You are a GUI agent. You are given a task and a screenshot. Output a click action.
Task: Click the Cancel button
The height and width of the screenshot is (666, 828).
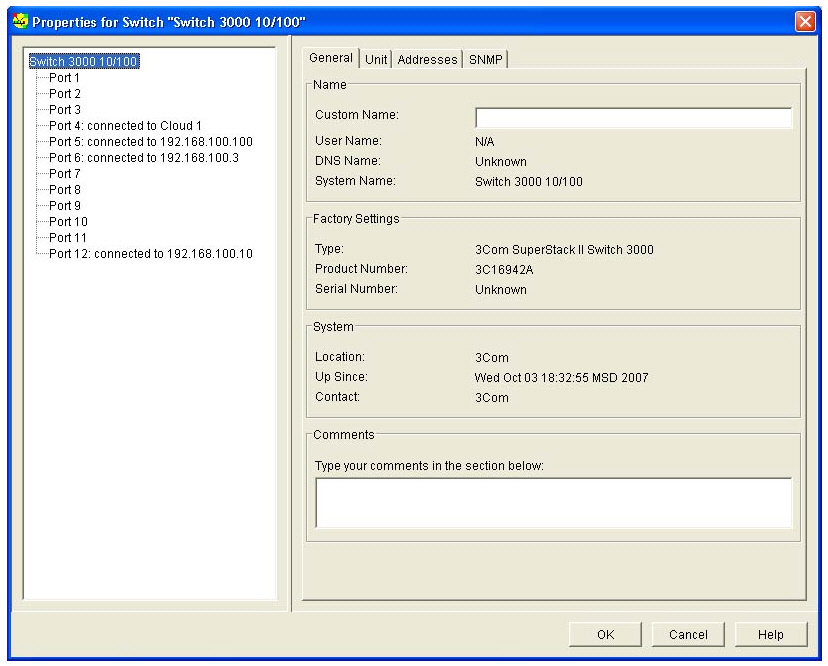coord(688,634)
